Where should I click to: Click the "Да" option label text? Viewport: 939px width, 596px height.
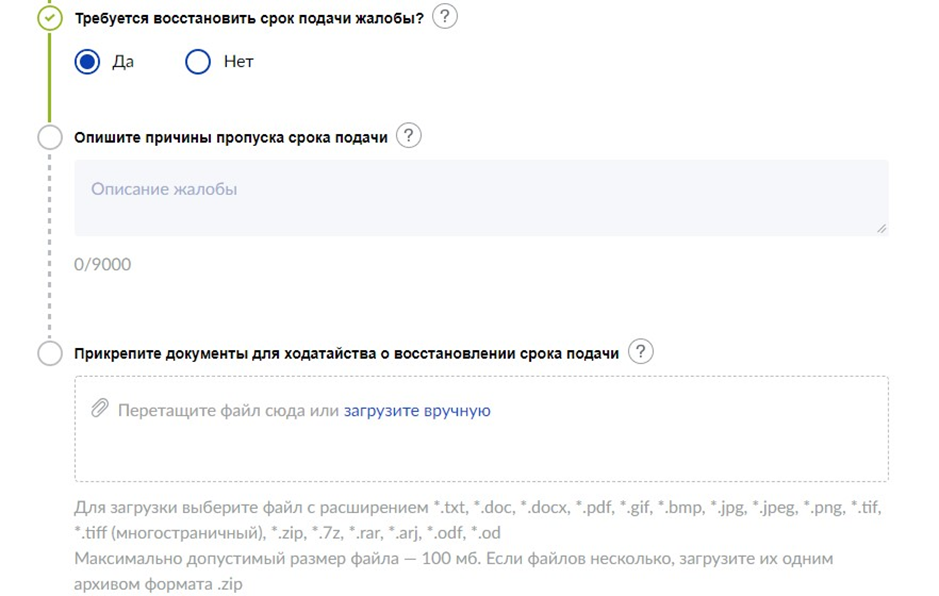[x=123, y=62]
